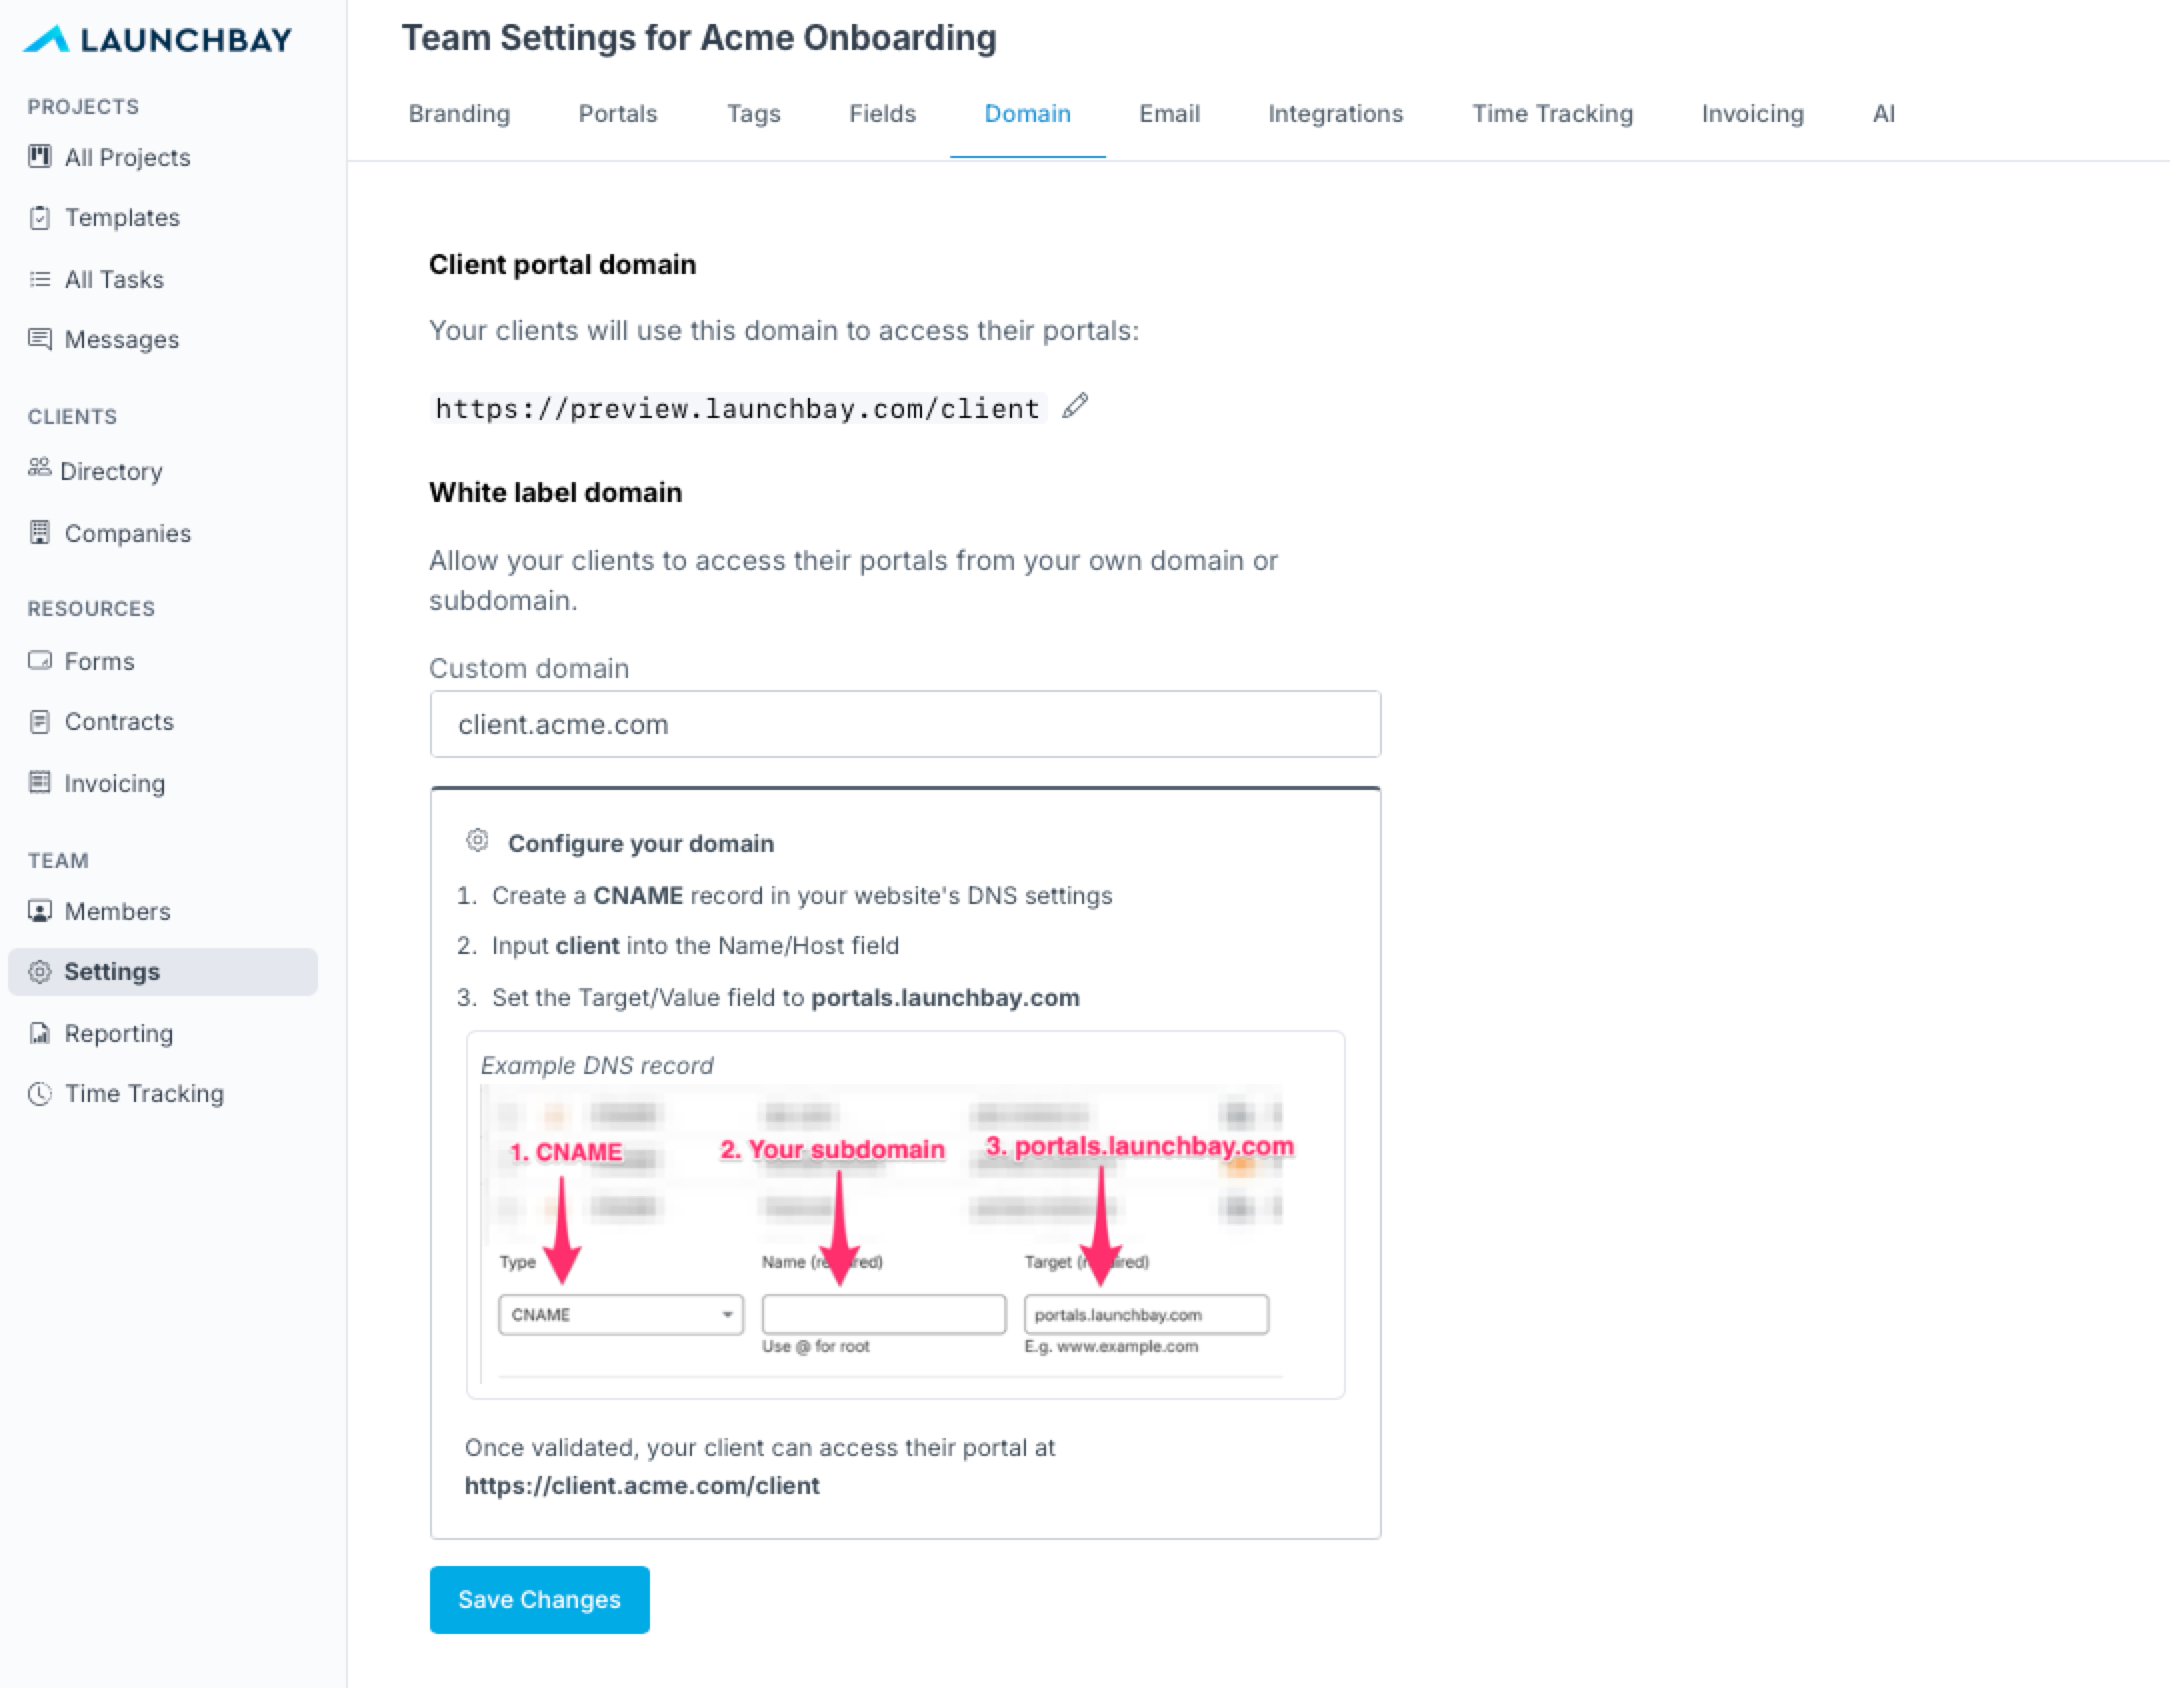2170x1688 pixels.
Task: Click the Time Tracking clock icon in sidebar
Action: click(x=40, y=1094)
